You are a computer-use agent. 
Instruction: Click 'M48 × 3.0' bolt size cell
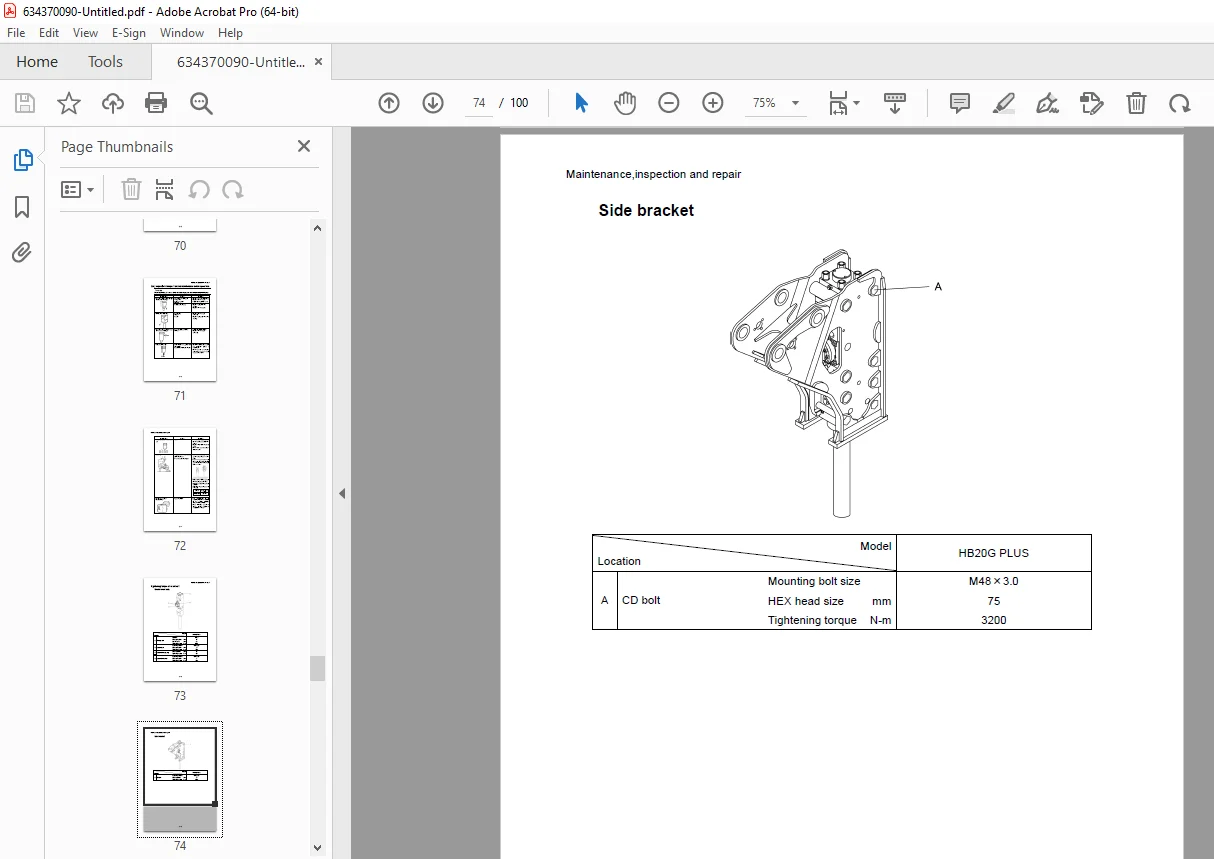[993, 581]
